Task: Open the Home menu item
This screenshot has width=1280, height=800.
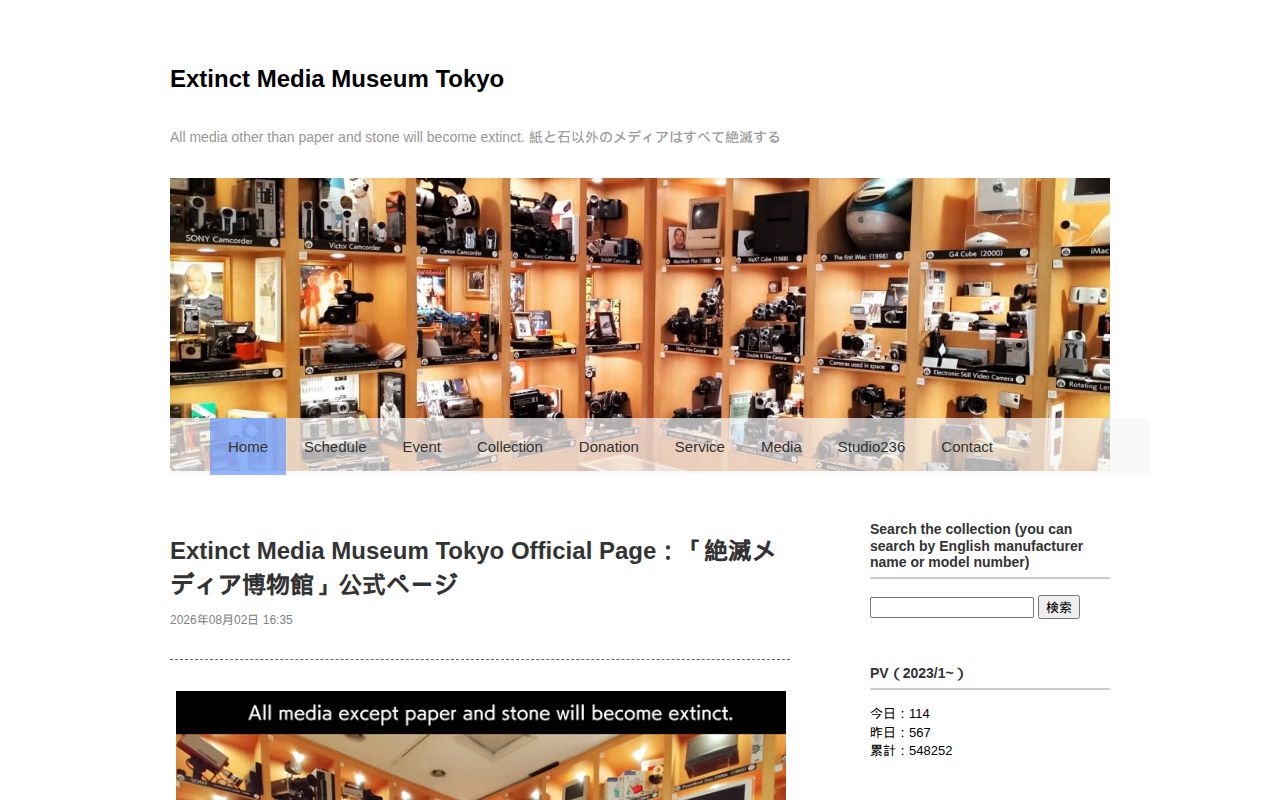Action: tap(248, 447)
